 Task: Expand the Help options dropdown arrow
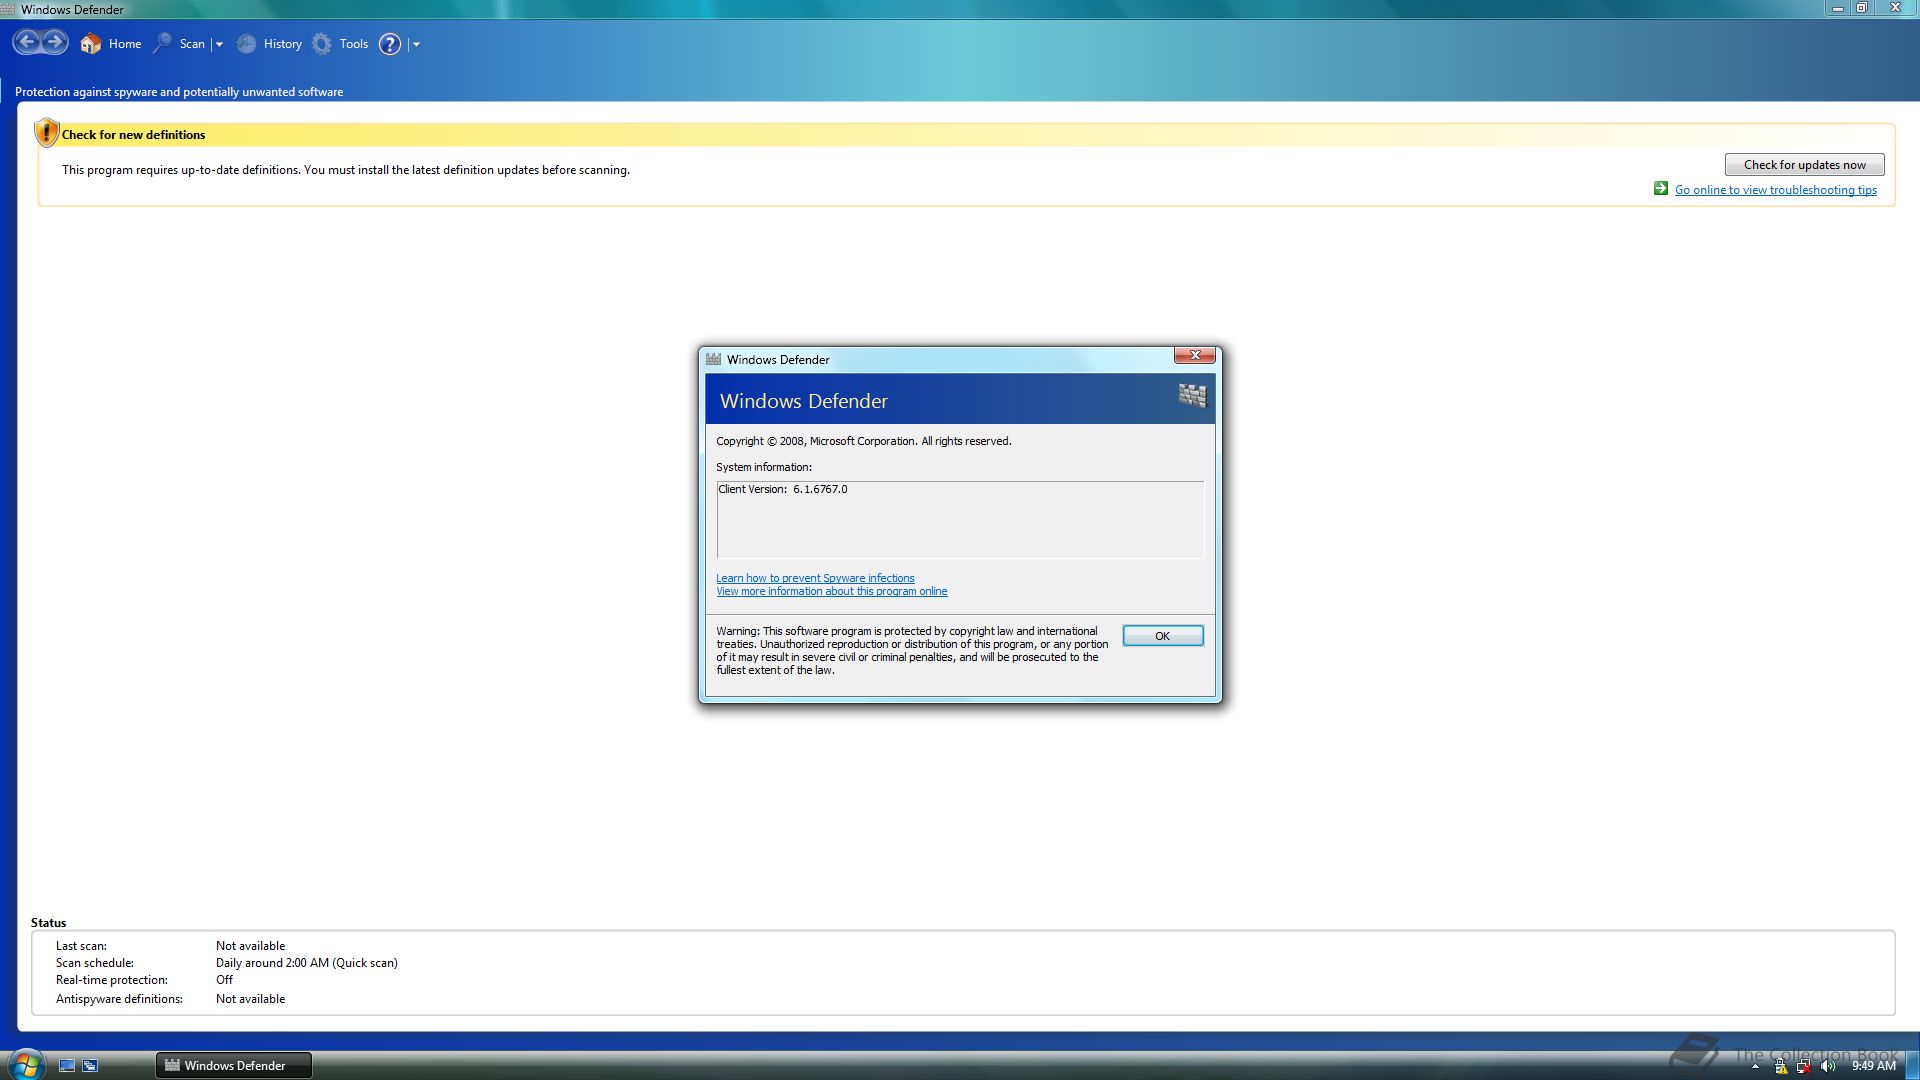point(416,44)
